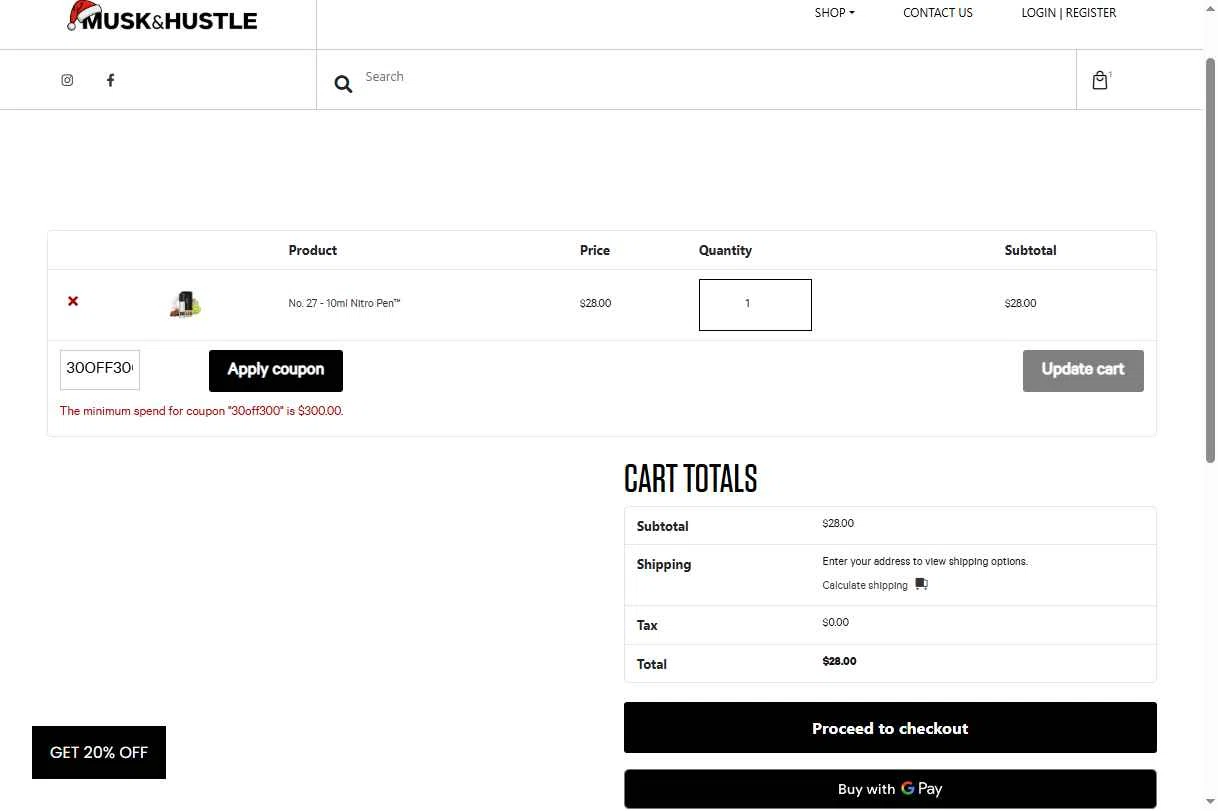The image size is (1218, 811).
Task: Click Buy with G Pay button
Action: 890,789
